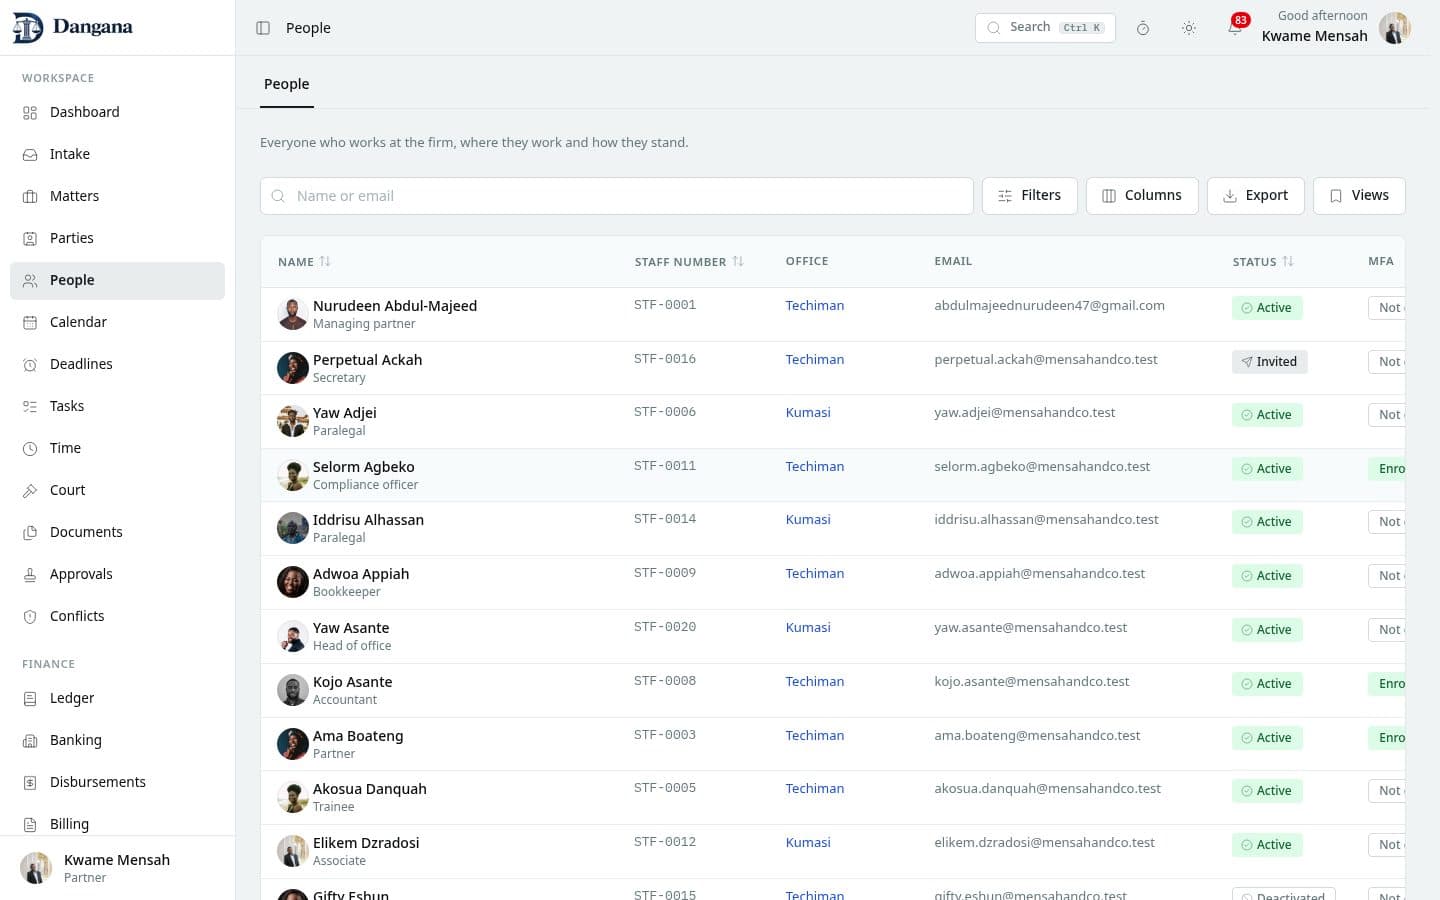Screen dimensions: 1440x900
Task: Open notifications bell with 83 badge
Action: [1236, 27]
